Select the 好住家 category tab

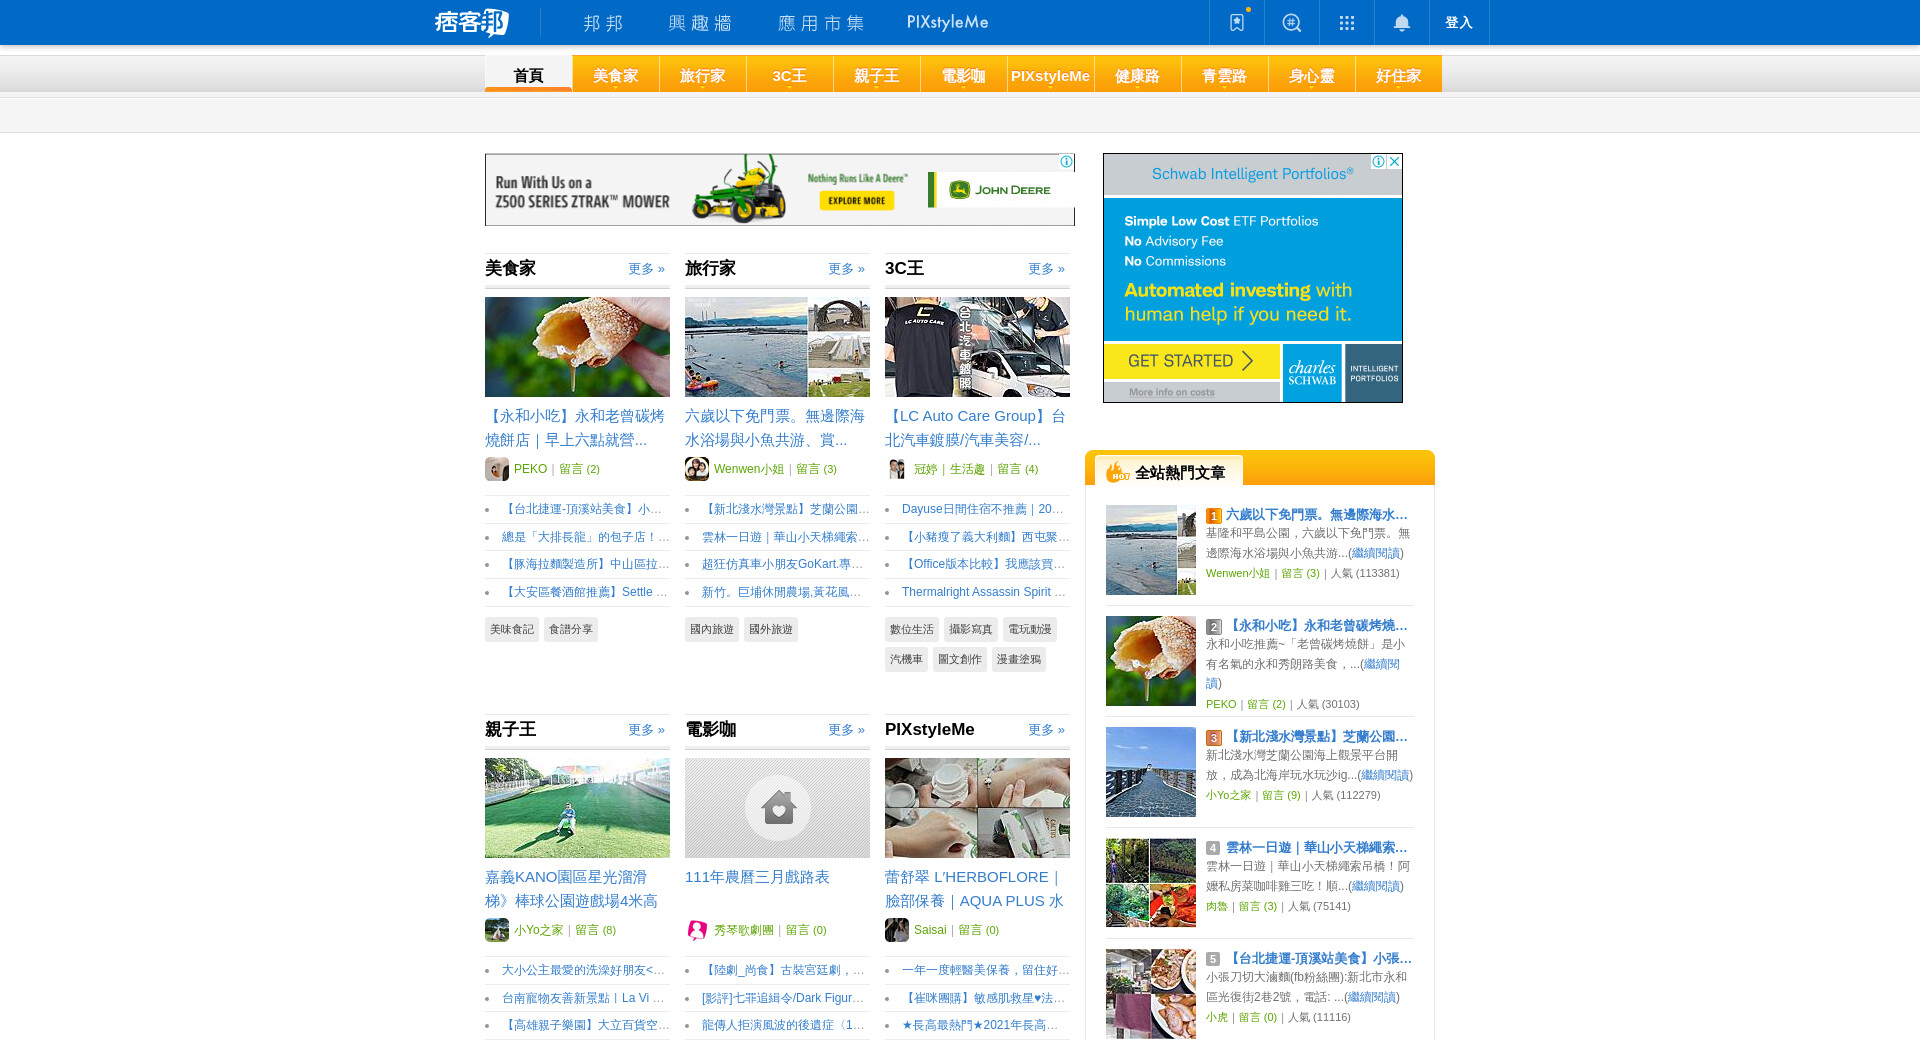coord(1398,74)
